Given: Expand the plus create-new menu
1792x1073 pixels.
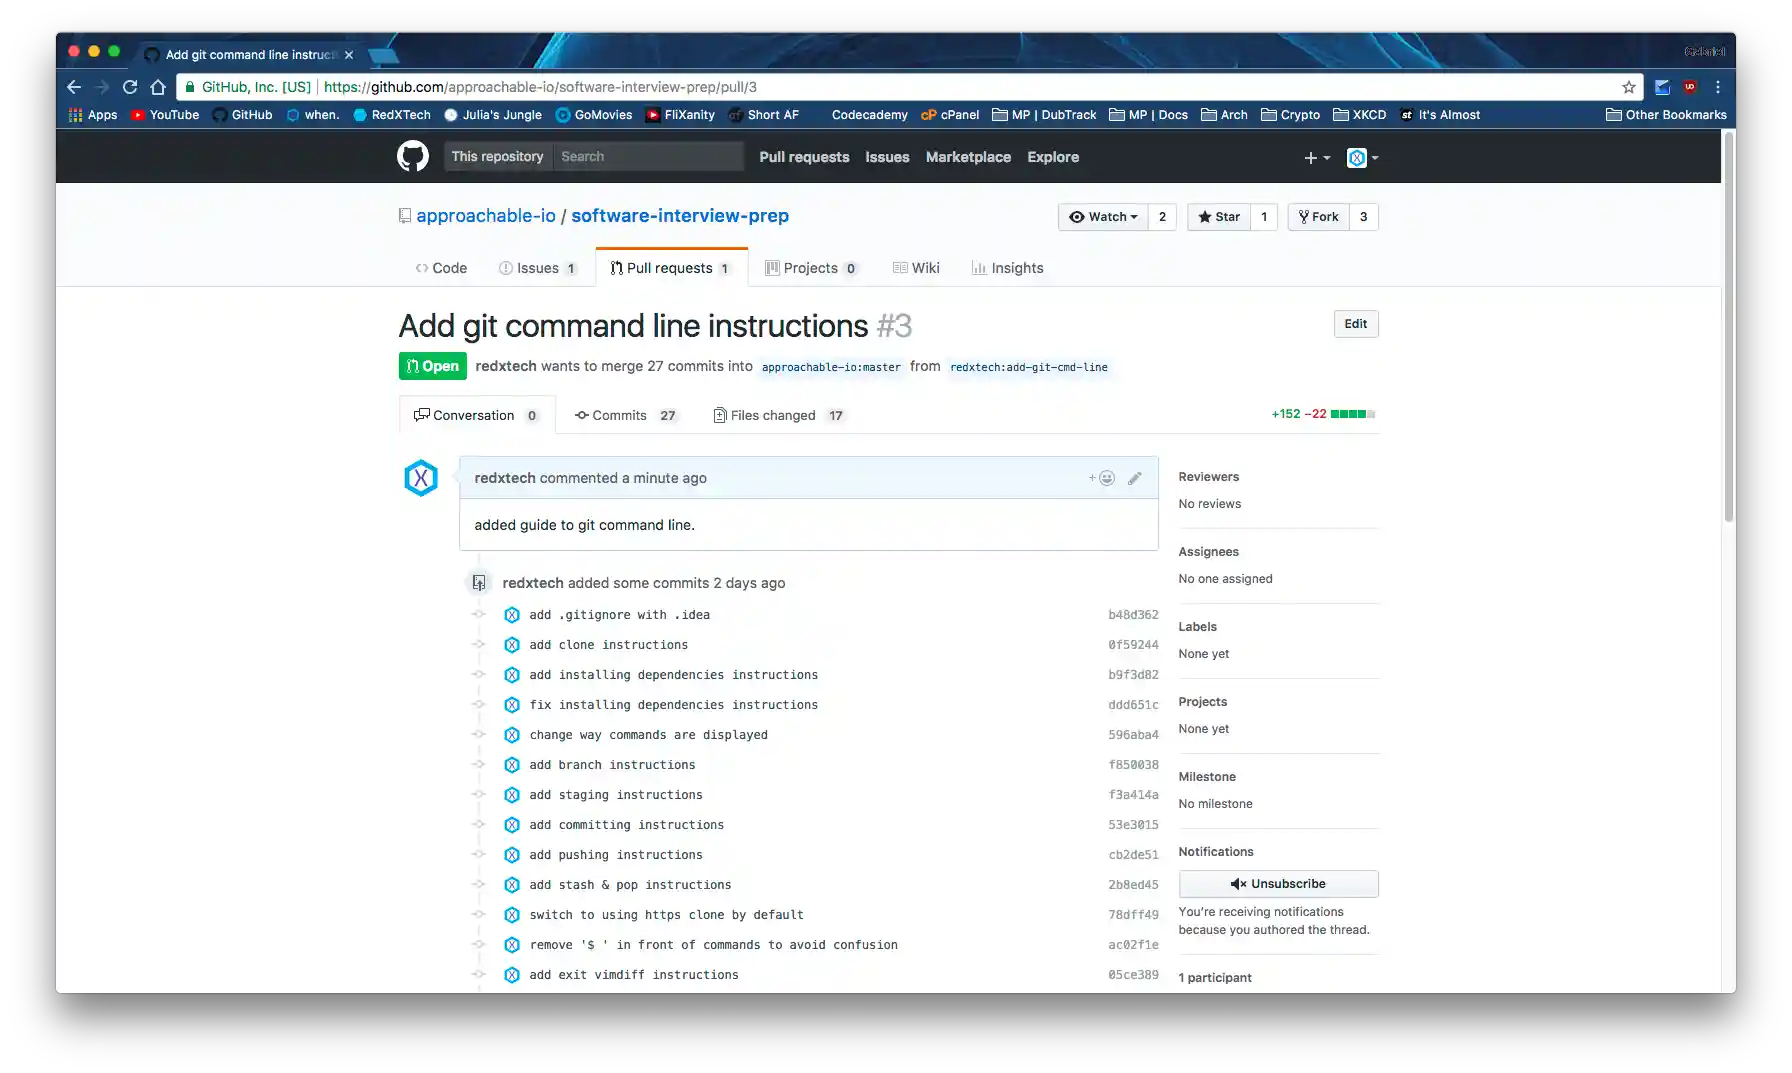Looking at the screenshot, I should [1316, 158].
